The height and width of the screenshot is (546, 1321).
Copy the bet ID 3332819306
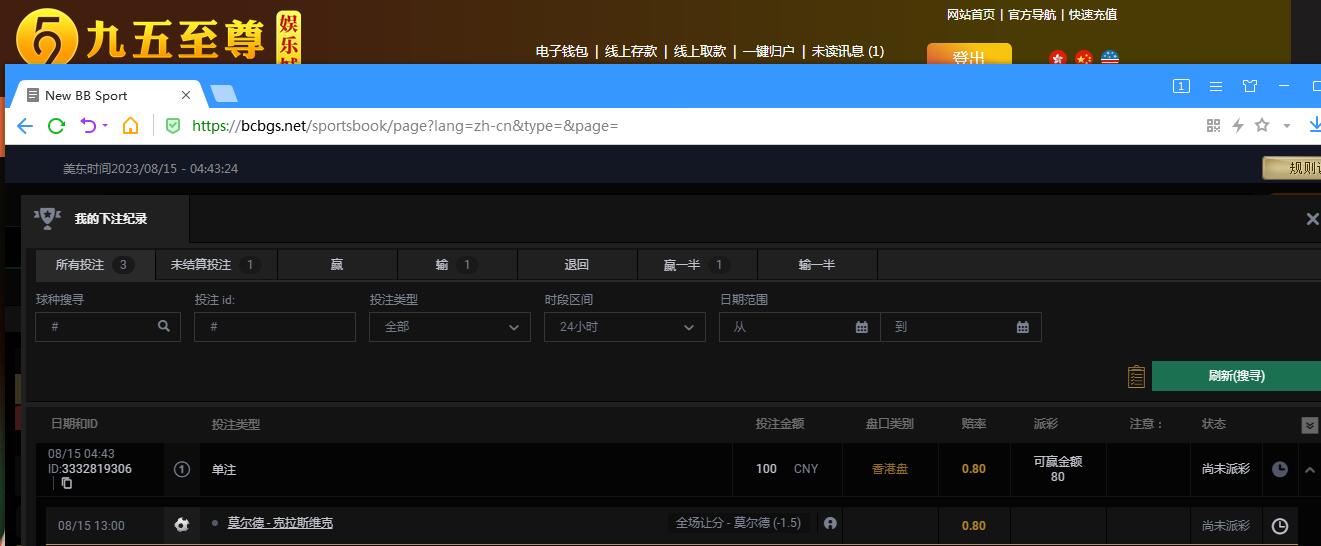point(67,483)
